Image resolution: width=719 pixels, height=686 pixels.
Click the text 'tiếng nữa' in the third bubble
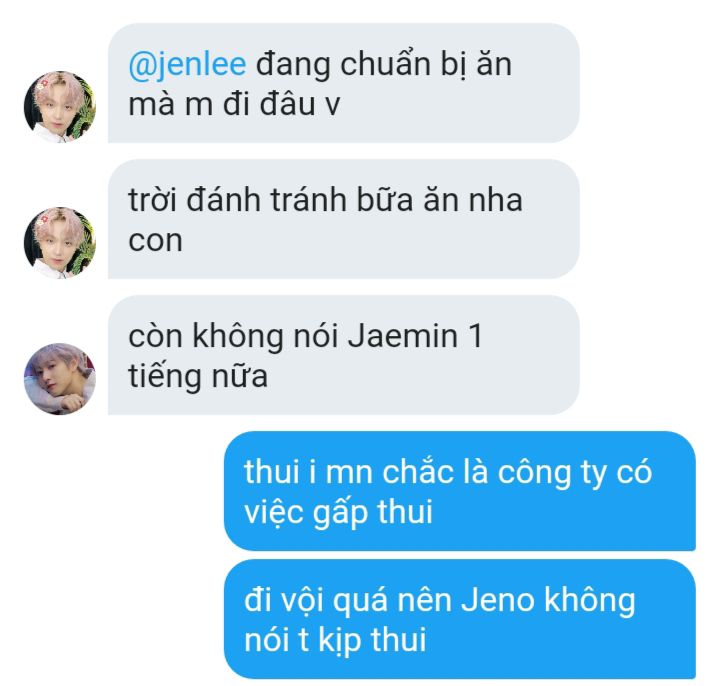198,376
